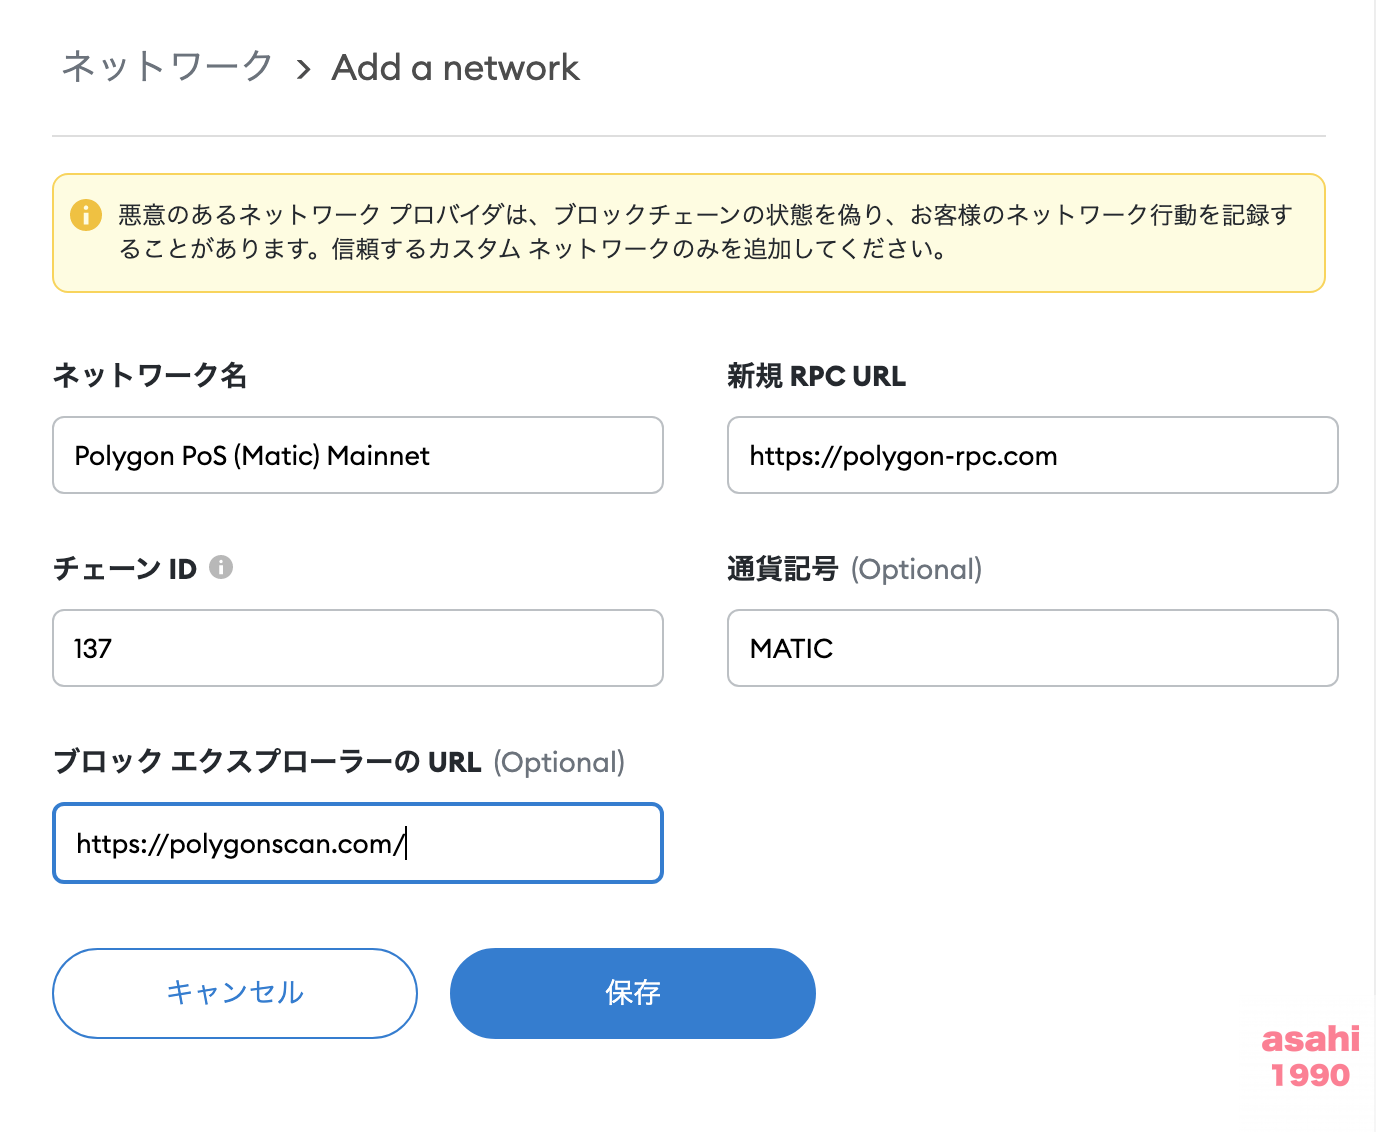
Task: Click the チェーン ID label text
Action: [125, 568]
